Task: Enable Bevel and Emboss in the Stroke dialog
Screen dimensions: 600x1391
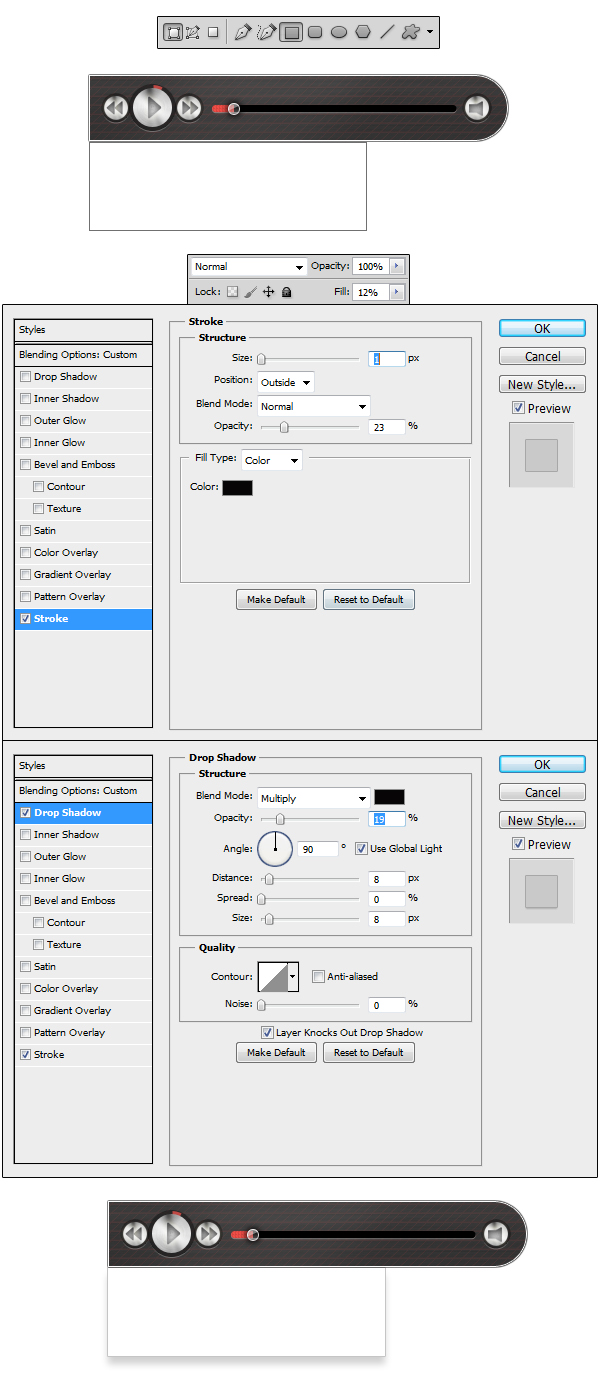Action: (25, 465)
